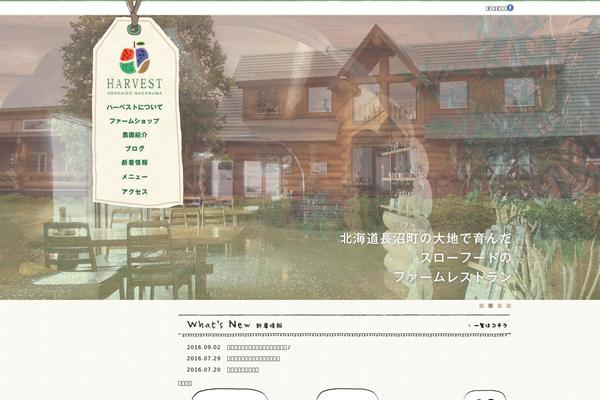Select the second, darker slideshow dot

tap(491, 305)
